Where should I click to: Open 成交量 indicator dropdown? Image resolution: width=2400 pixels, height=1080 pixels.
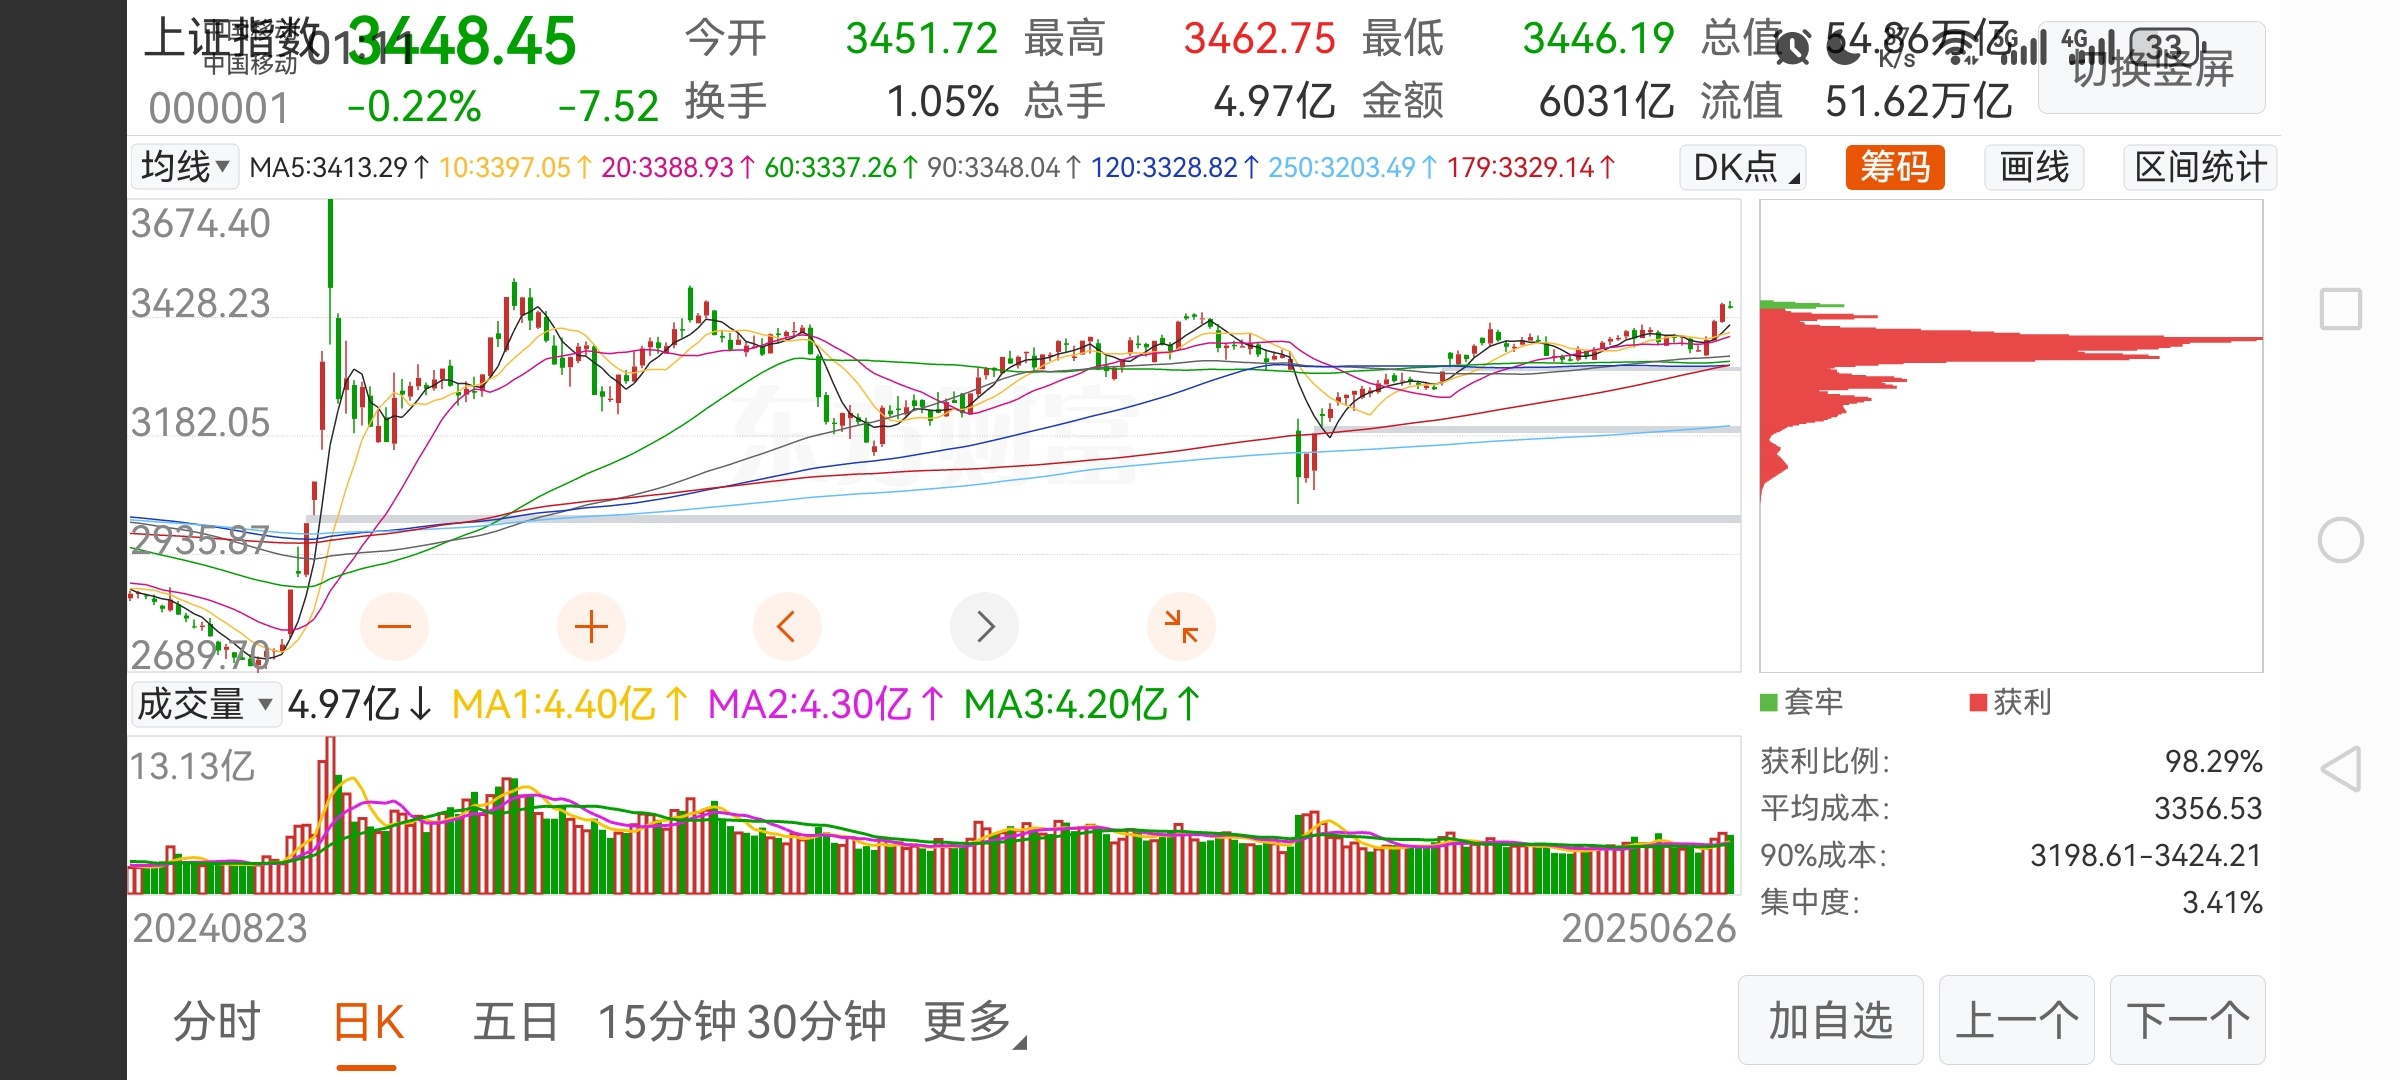click(206, 704)
